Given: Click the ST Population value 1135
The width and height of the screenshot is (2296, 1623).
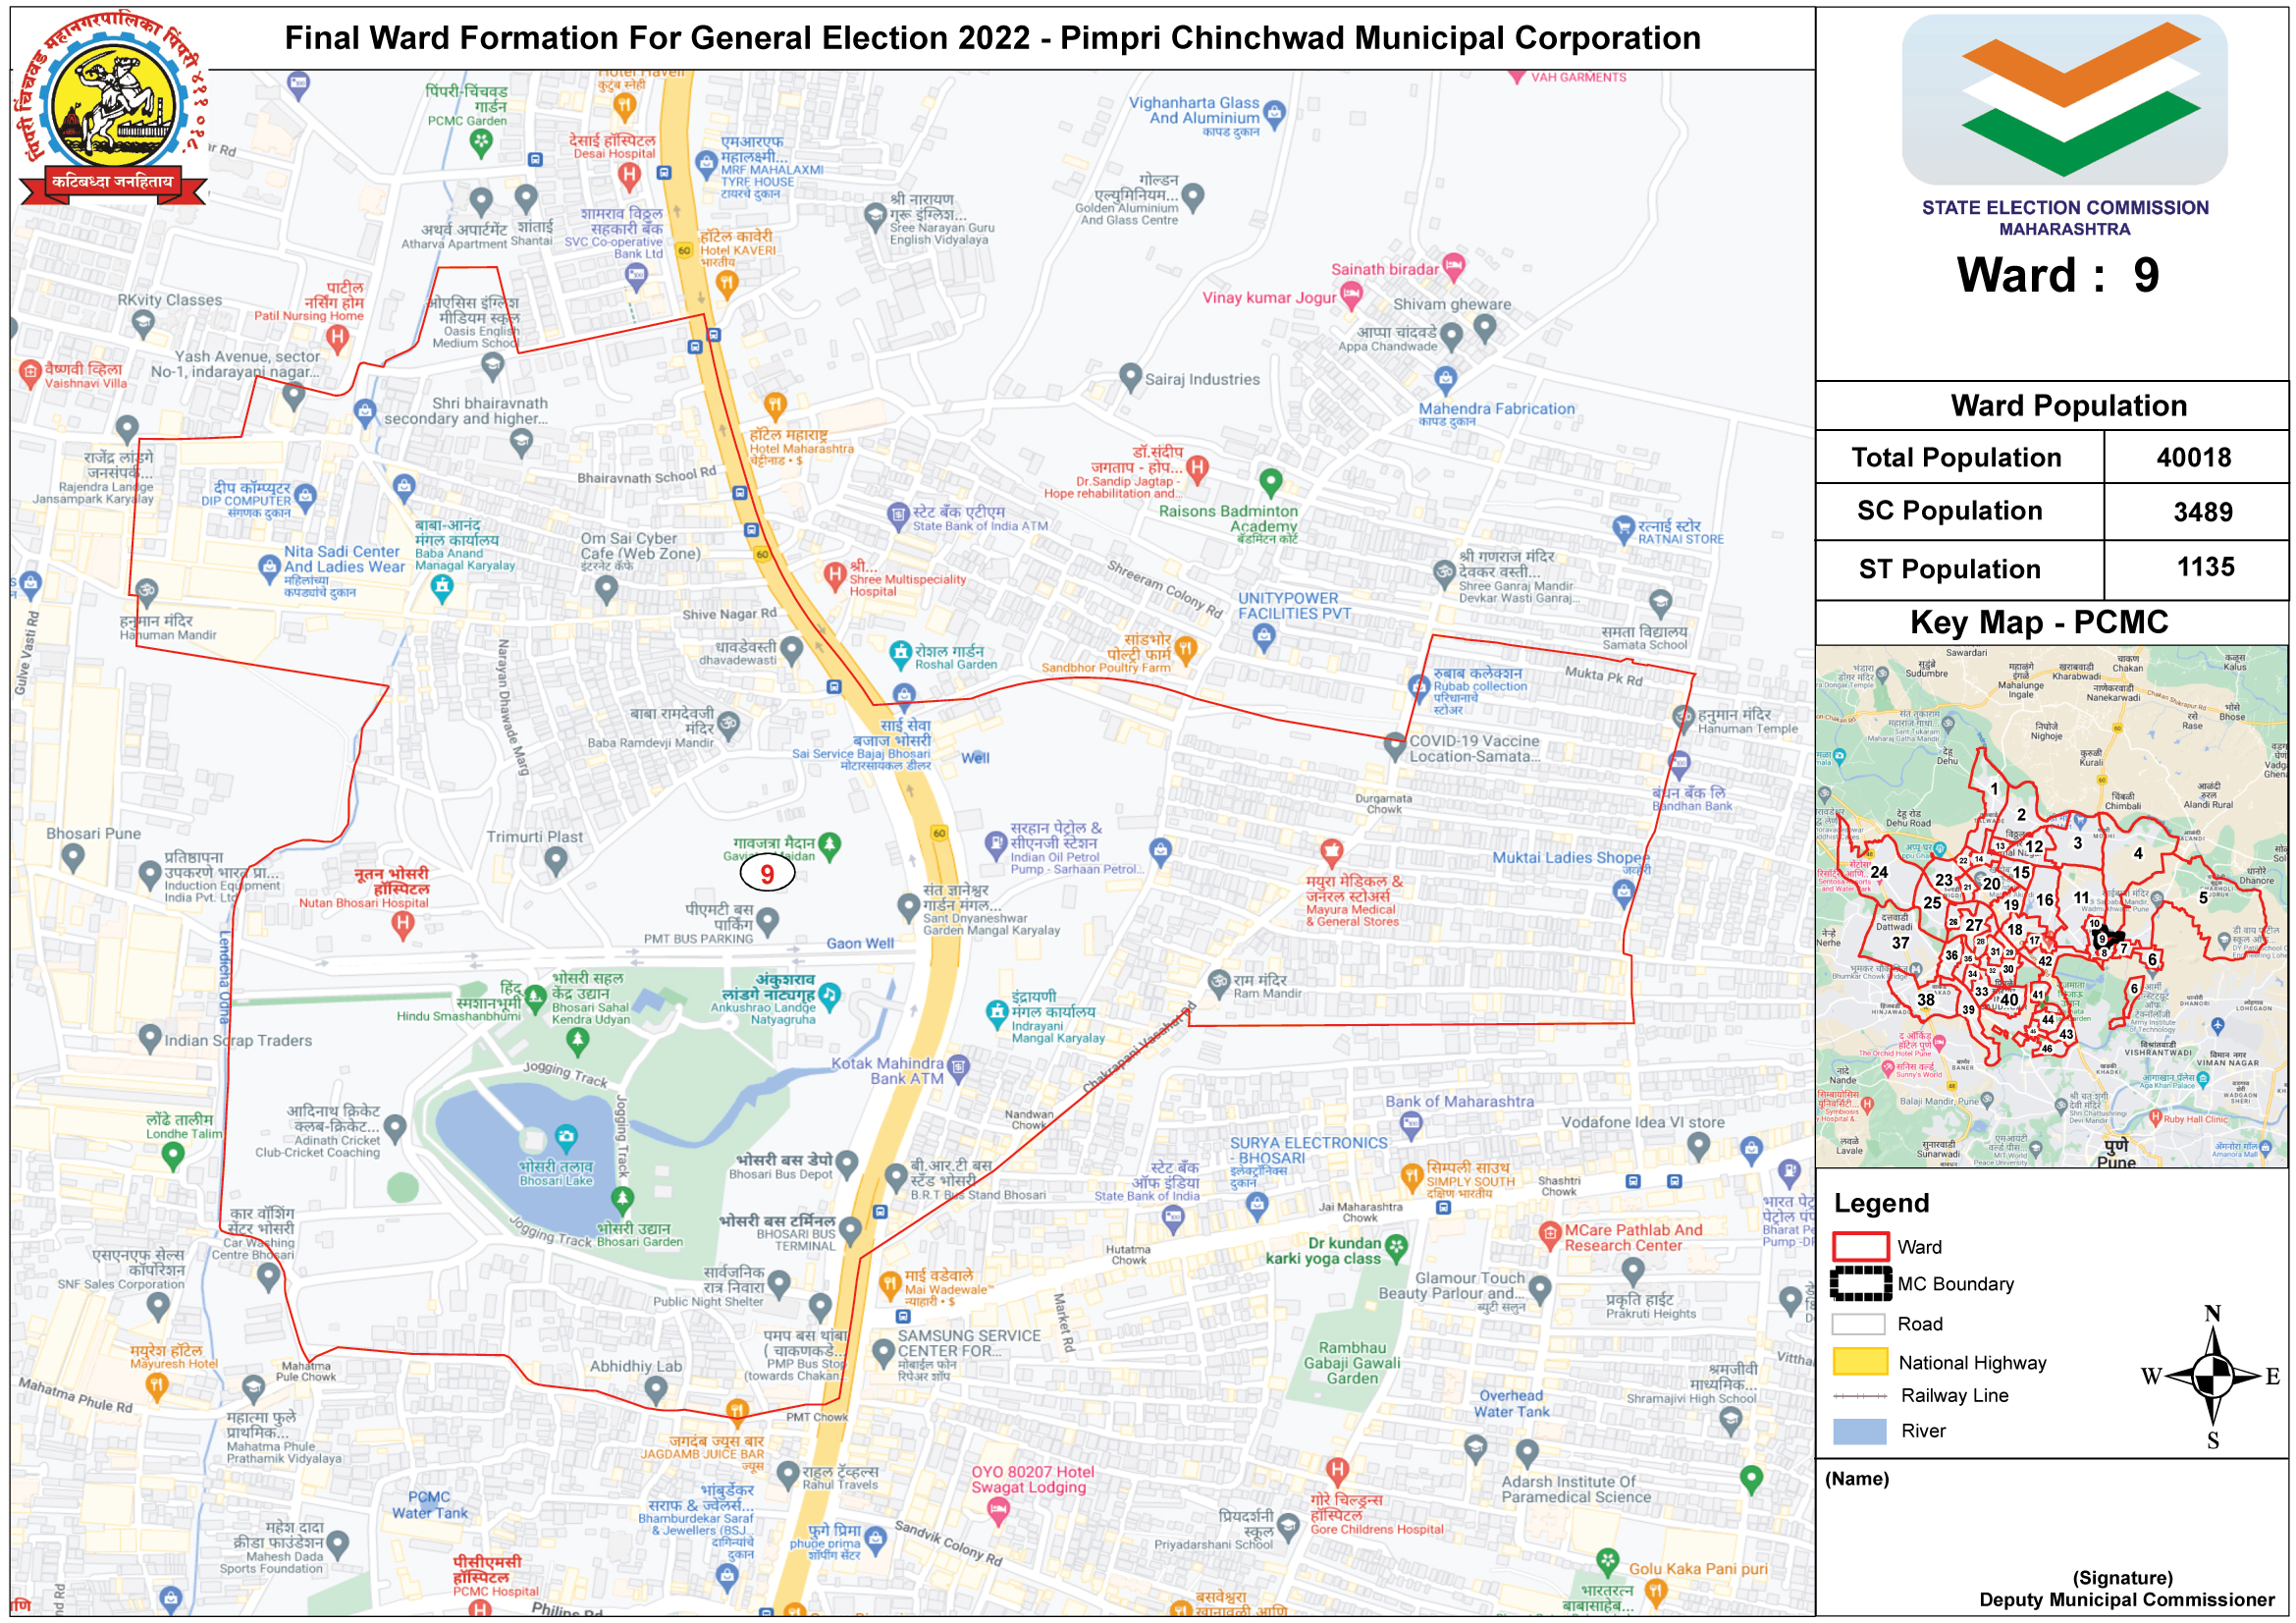Looking at the screenshot, I should pos(2206,568).
